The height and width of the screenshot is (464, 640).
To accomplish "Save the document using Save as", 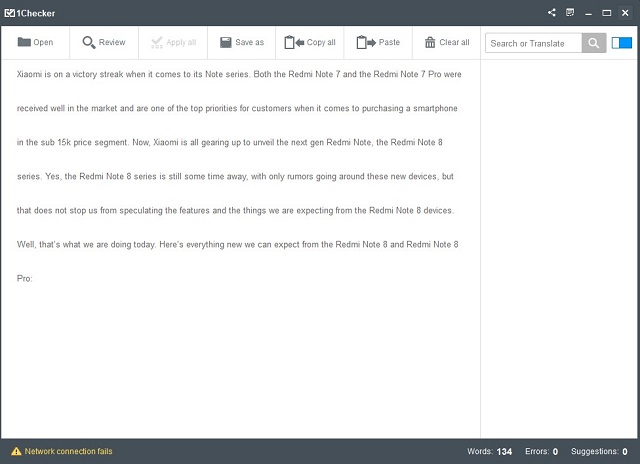I will pyautogui.click(x=242, y=42).
